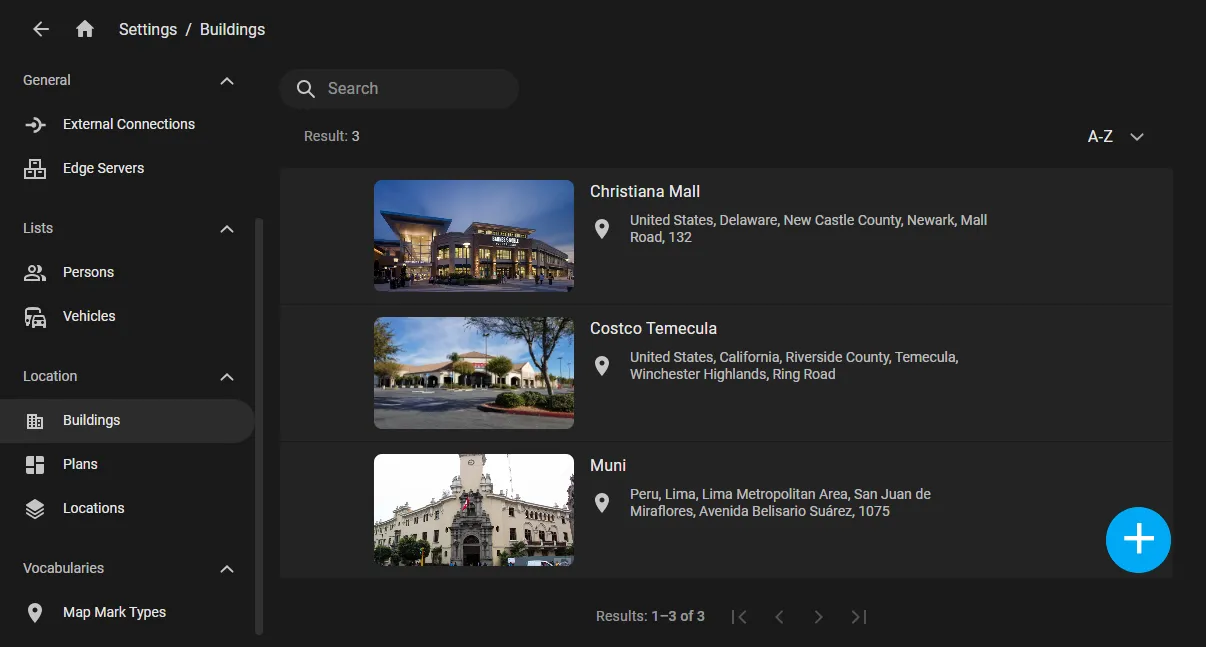Viewport: 1206px width, 647px height.
Task: Go to previous results page
Action: point(779,617)
